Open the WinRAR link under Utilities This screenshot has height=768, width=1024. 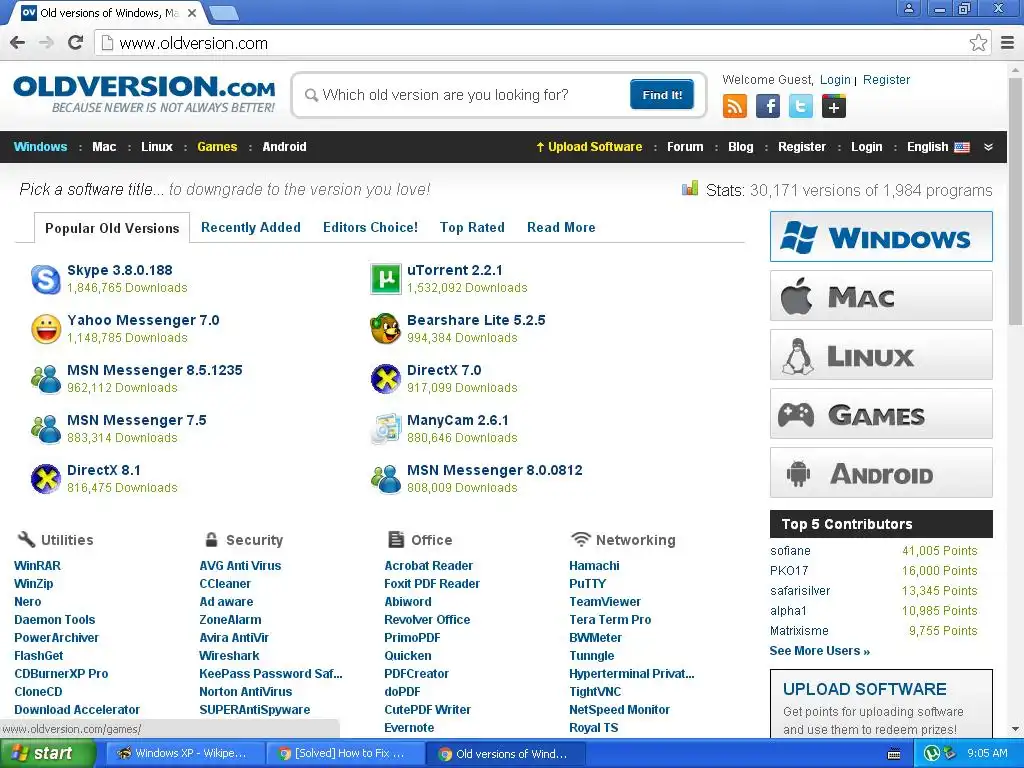[x=37, y=566]
